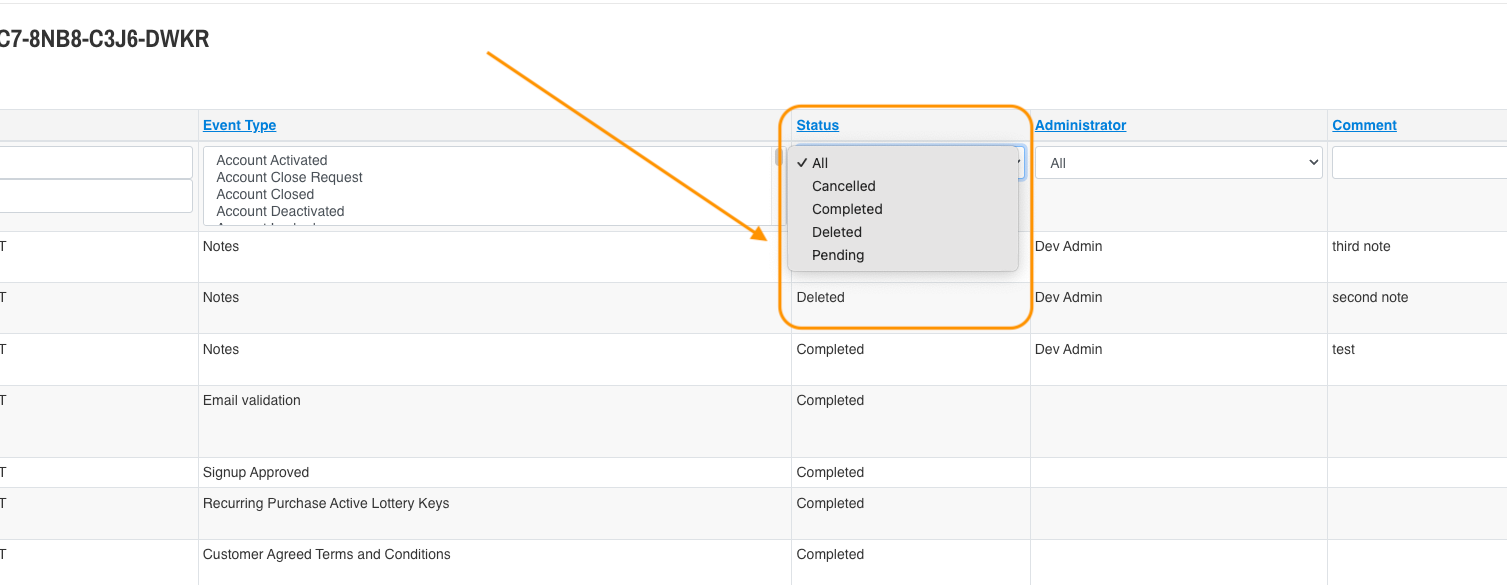Sort table by Administrator column header
The height and width of the screenshot is (585, 1507).
click(x=1080, y=125)
